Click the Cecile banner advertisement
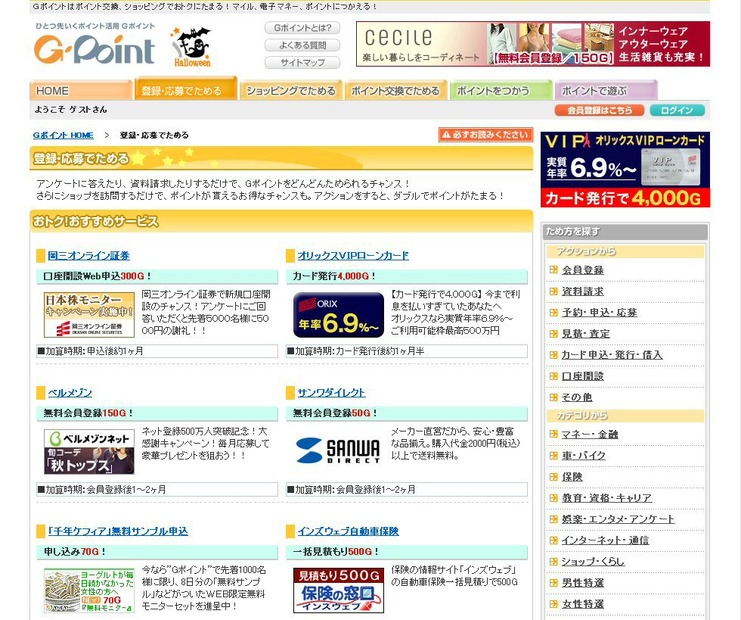Screen dimensions: 741x620 (533, 44)
